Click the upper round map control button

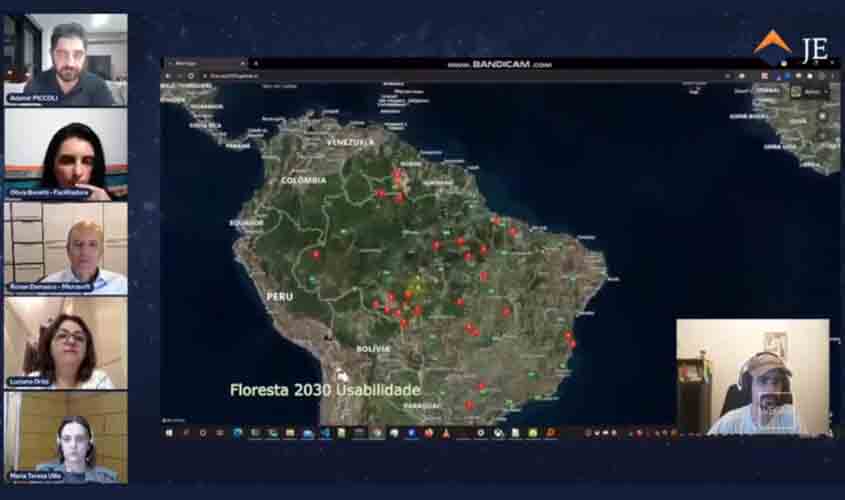click(x=822, y=115)
